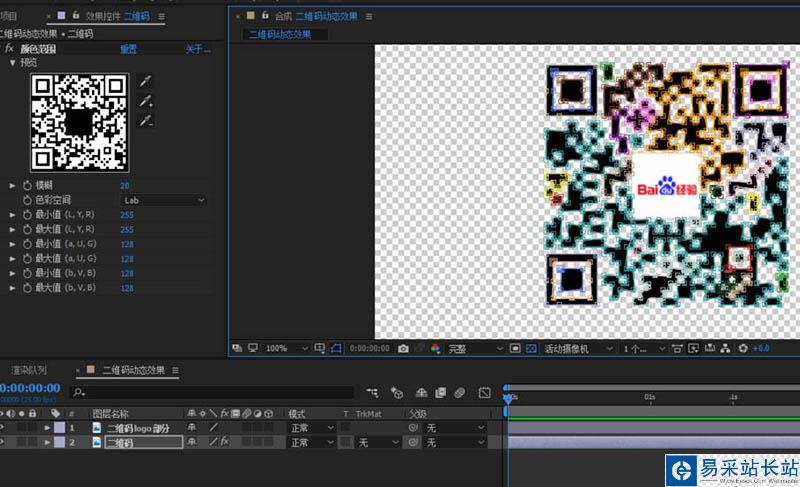Image resolution: width=800 pixels, height=487 pixels.
Task: Toggle hide shy layers icon
Action: pos(421,393)
